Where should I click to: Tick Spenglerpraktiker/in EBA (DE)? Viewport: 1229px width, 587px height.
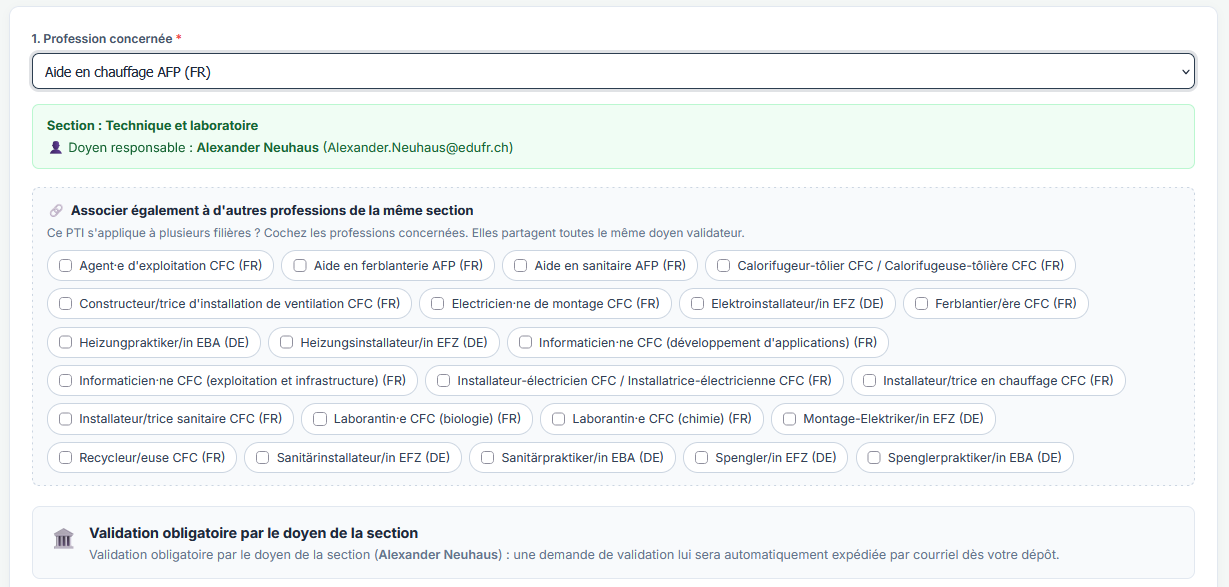(875, 458)
